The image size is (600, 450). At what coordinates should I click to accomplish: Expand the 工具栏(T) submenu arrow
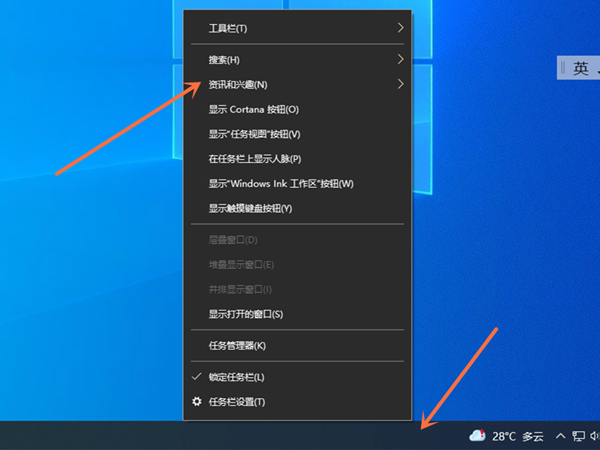tap(401, 28)
